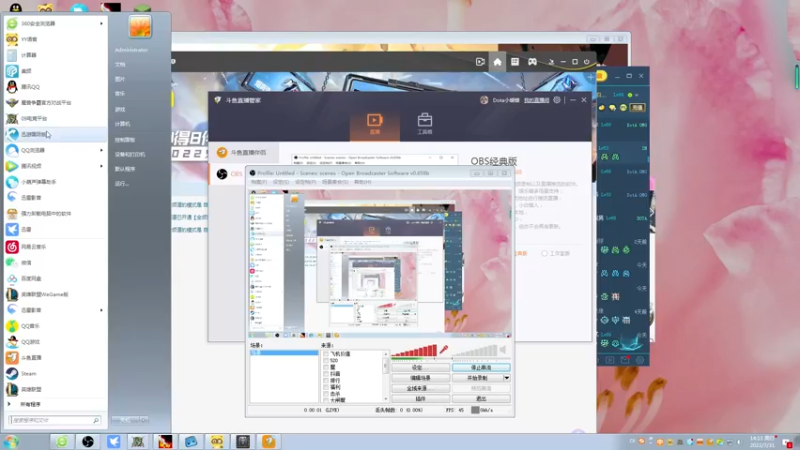Click 开始录制 Start Recording button
The width and height of the screenshot is (800, 450).
coord(478,378)
